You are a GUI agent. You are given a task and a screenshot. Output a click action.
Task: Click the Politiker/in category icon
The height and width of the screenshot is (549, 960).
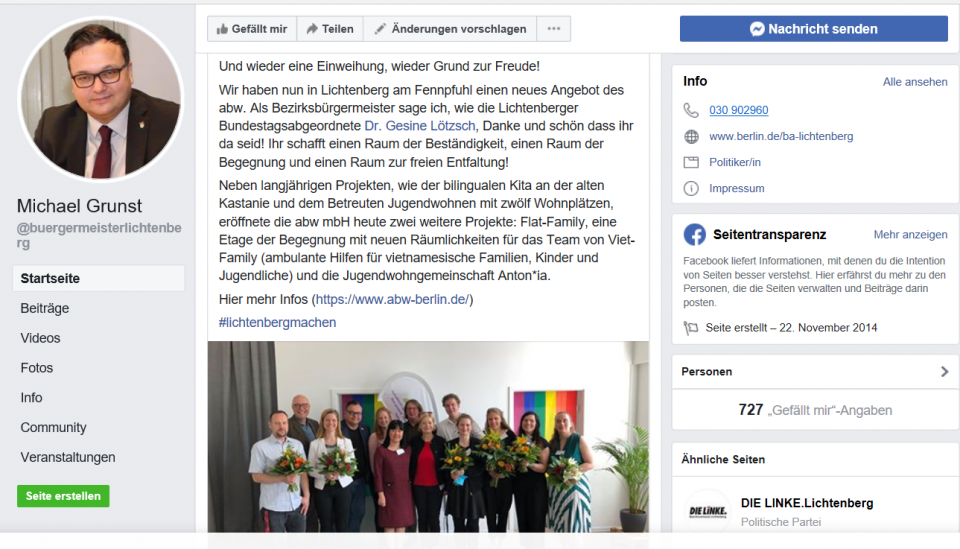tap(691, 162)
